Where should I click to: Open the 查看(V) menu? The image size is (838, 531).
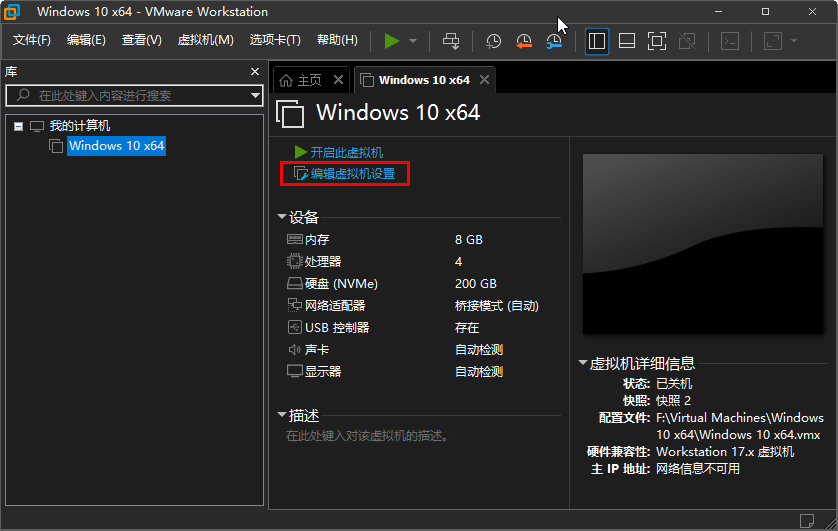tap(142, 40)
